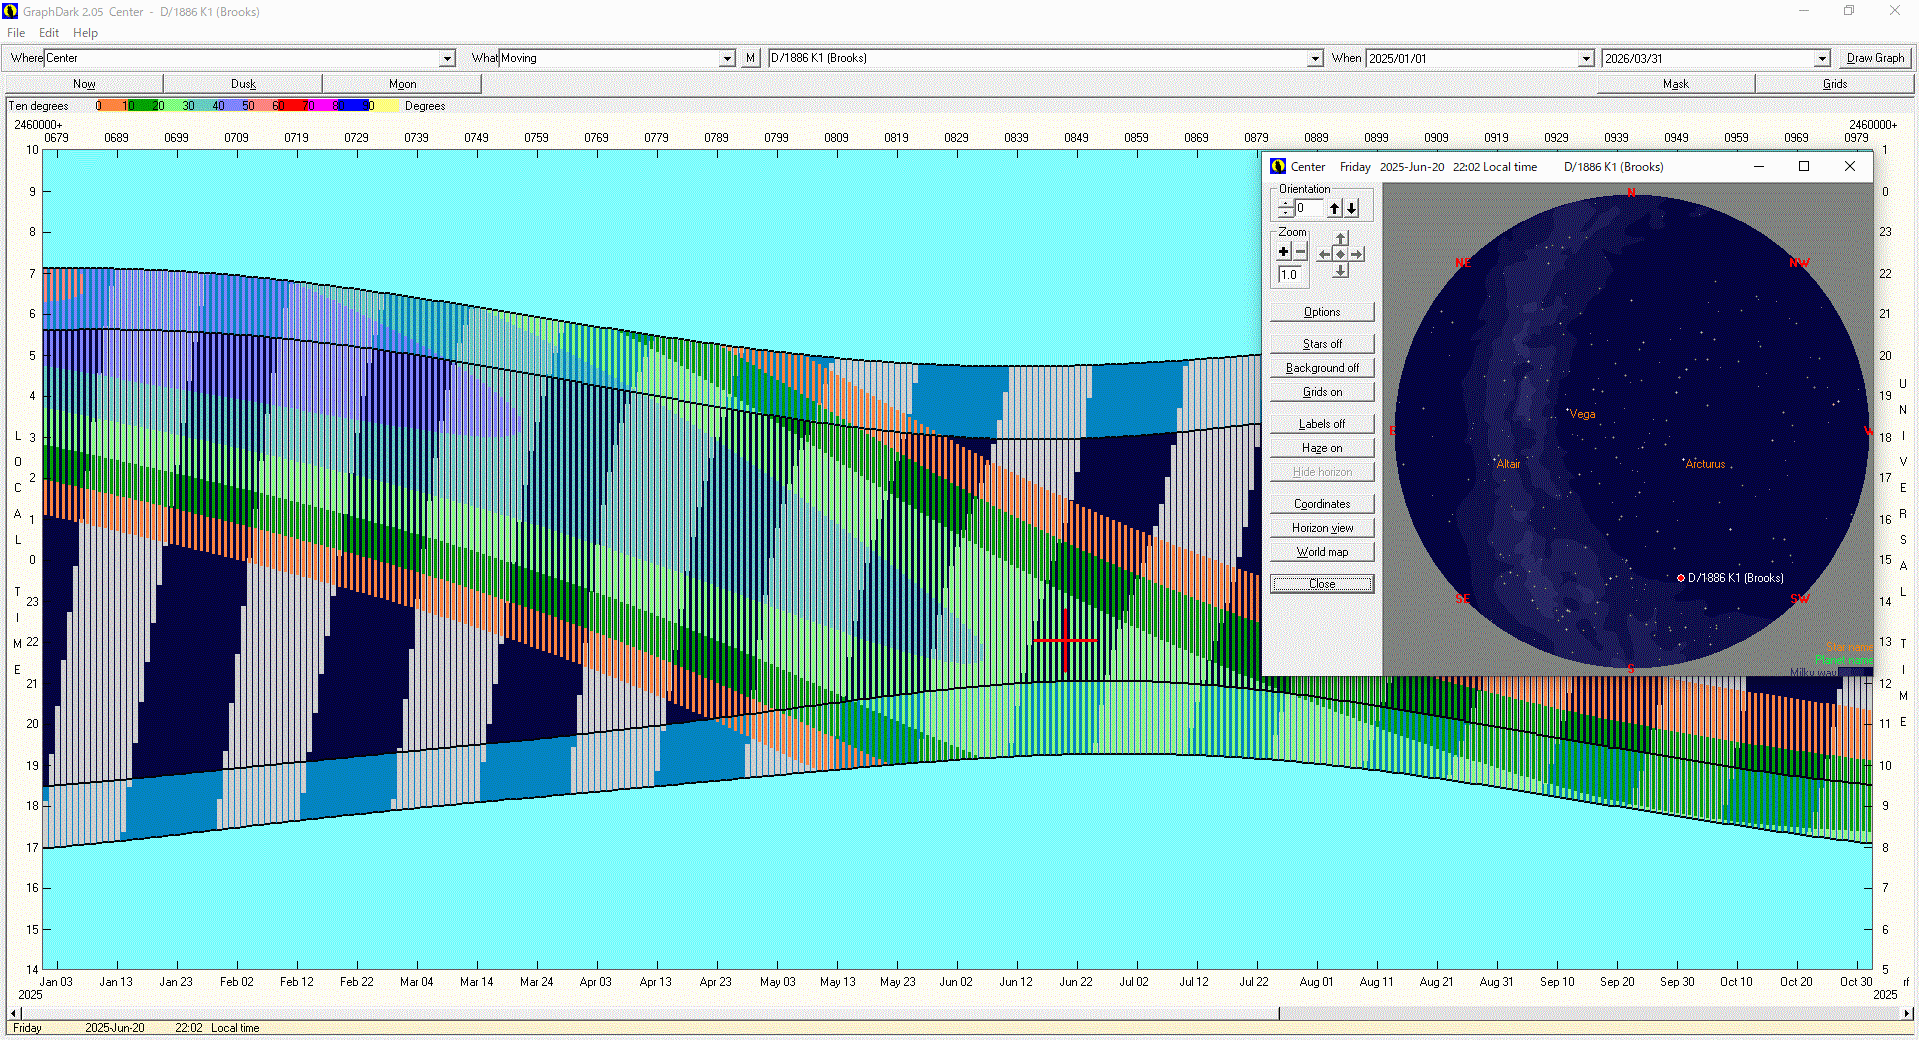Open the World map
The height and width of the screenshot is (1040, 1919).
[x=1322, y=551]
